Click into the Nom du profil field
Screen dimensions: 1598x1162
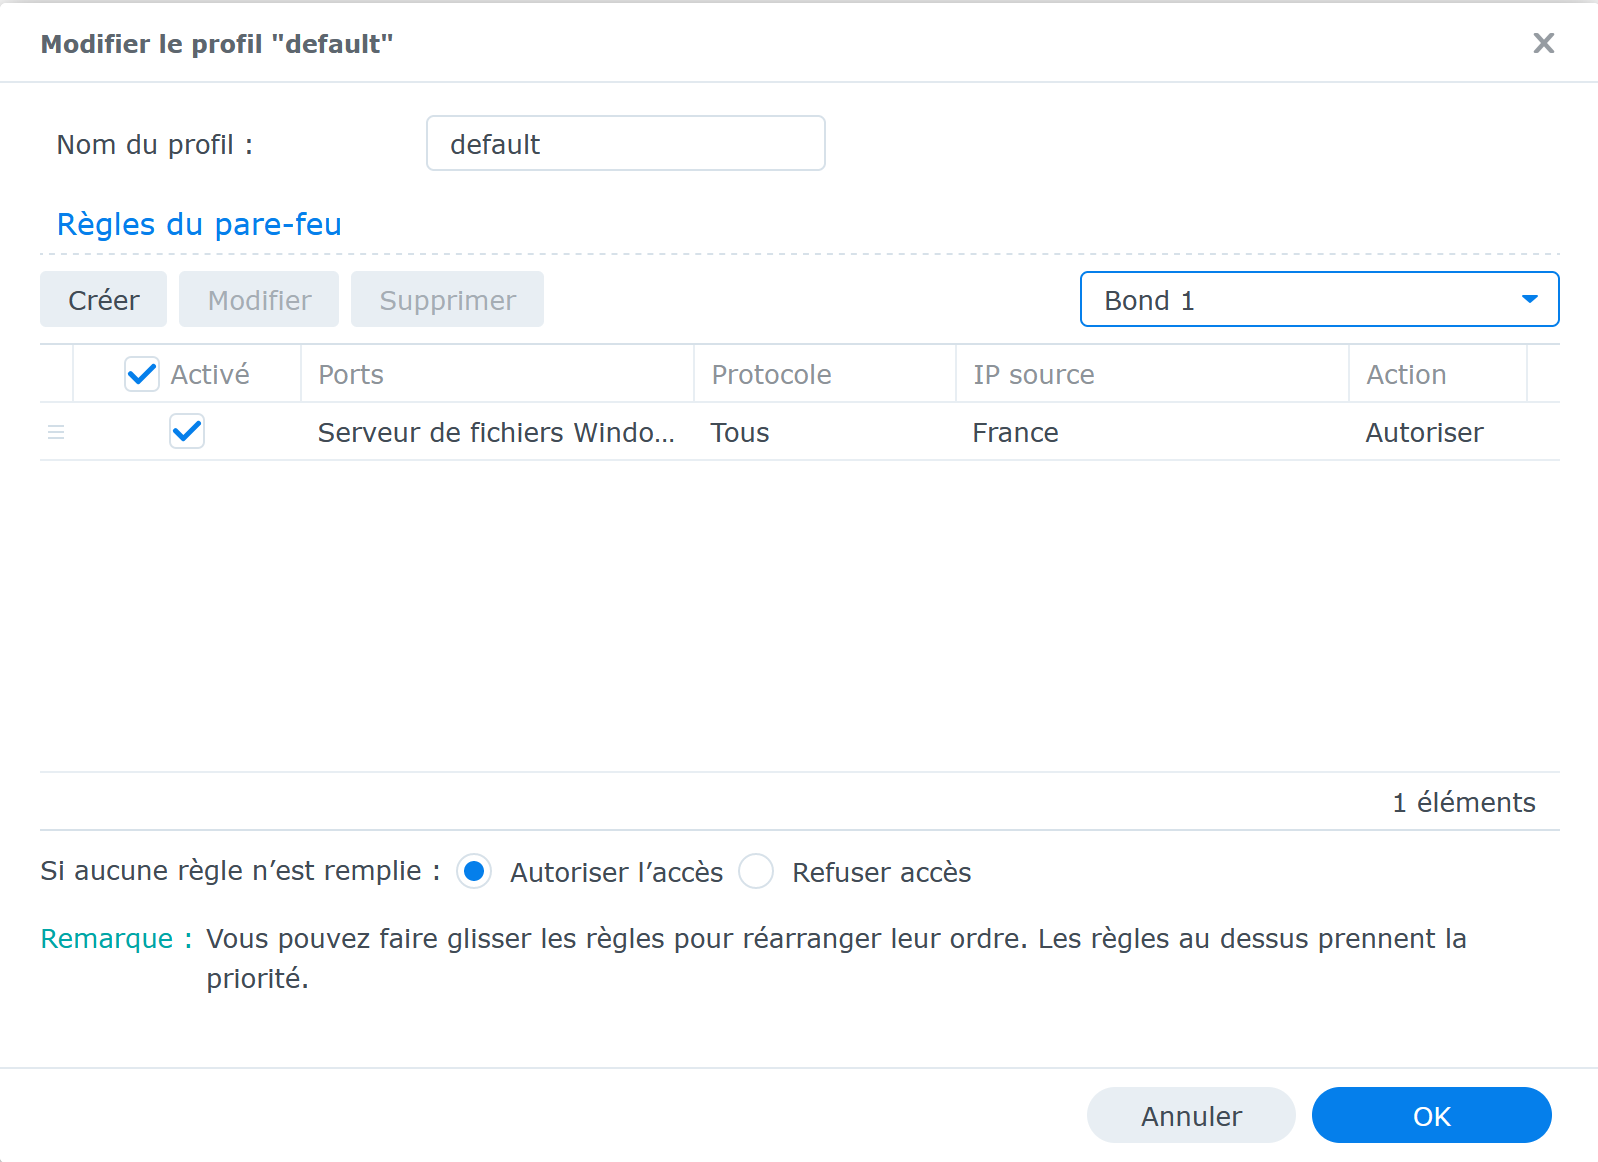tap(625, 144)
